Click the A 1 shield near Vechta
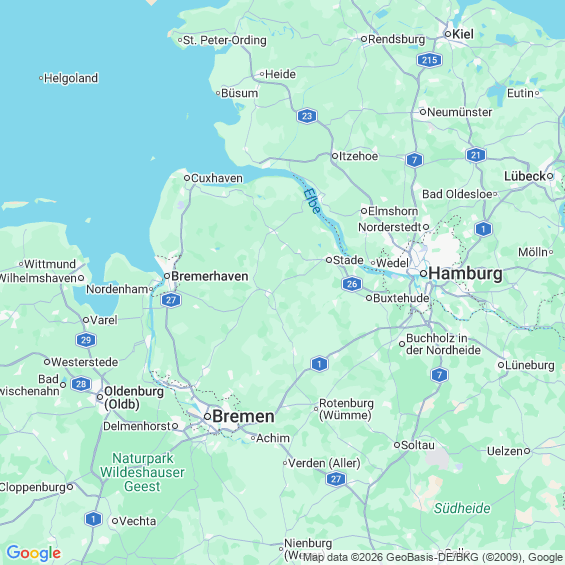Screen dimensions: 565x565 coord(93,519)
